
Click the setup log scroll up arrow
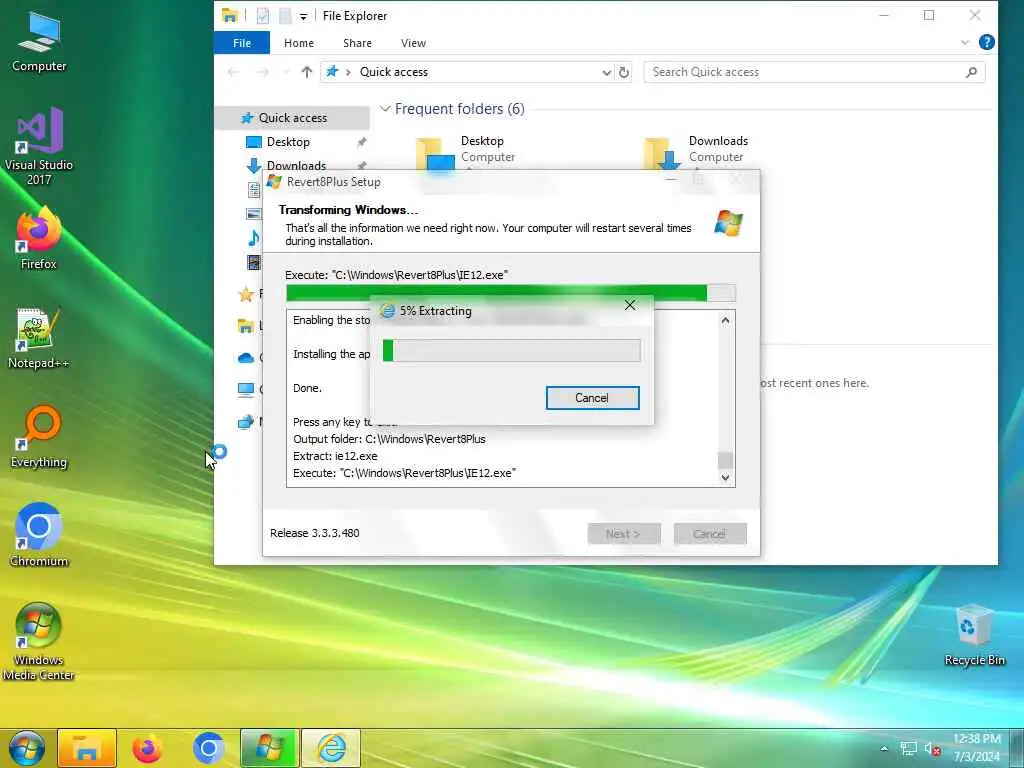[x=725, y=320]
